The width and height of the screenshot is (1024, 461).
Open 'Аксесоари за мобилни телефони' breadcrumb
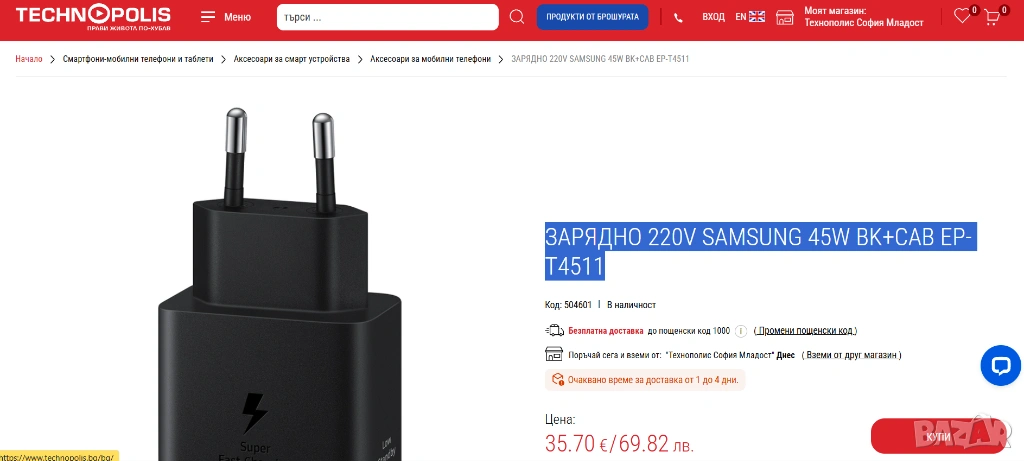(430, 59)
